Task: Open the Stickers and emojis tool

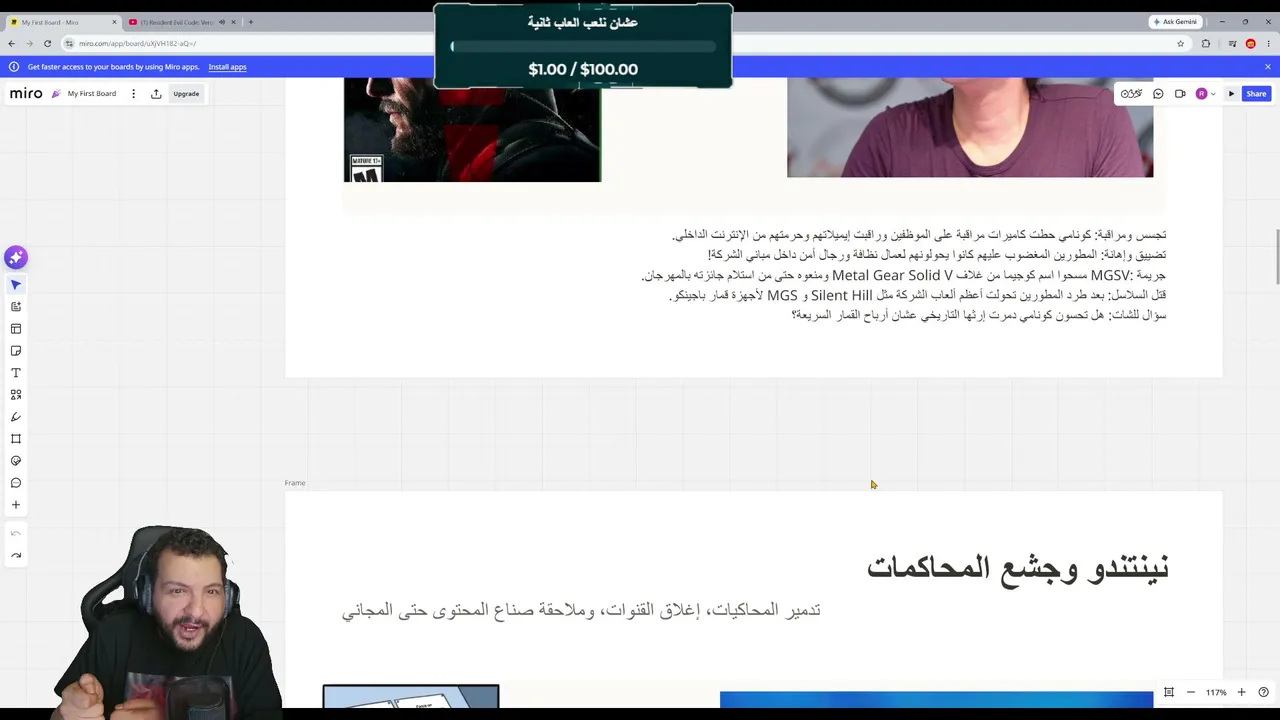Action: click(16, 461)
